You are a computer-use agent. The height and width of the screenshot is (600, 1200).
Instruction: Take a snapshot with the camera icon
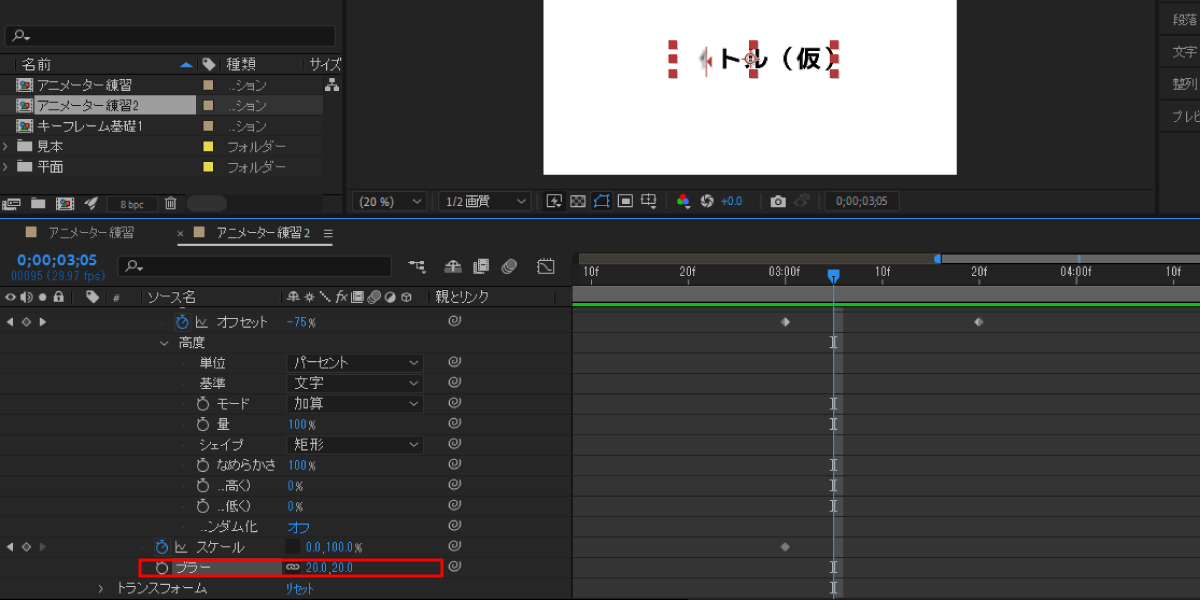click(x=778, y=201)
